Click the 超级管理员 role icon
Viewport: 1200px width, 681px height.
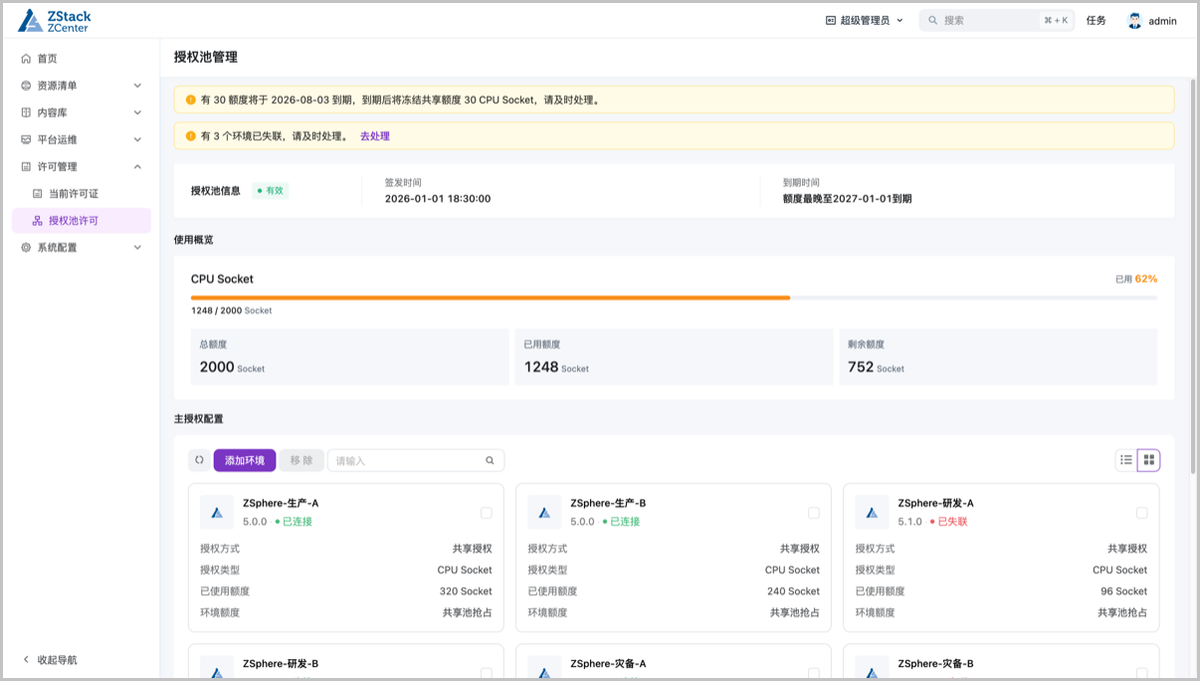[831, 20]
